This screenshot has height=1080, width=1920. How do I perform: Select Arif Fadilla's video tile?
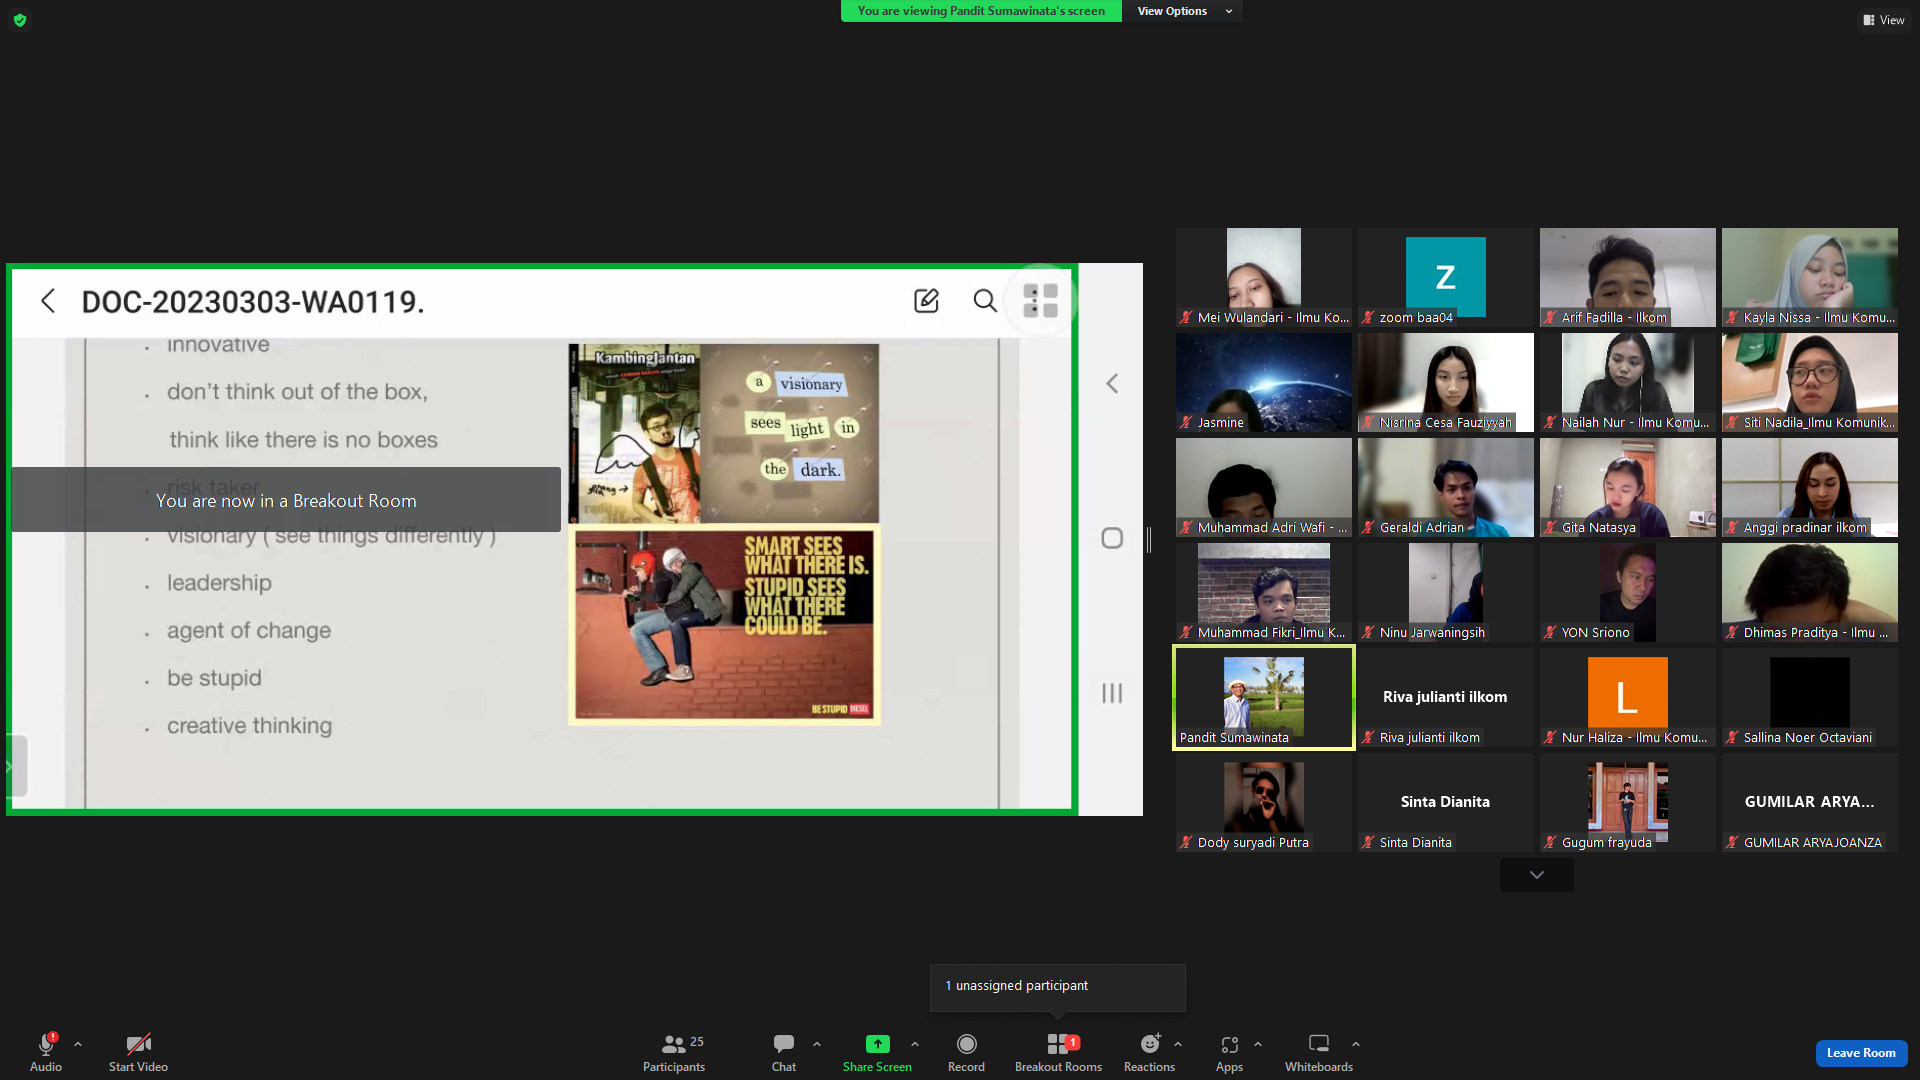[x=1628, y=278]
